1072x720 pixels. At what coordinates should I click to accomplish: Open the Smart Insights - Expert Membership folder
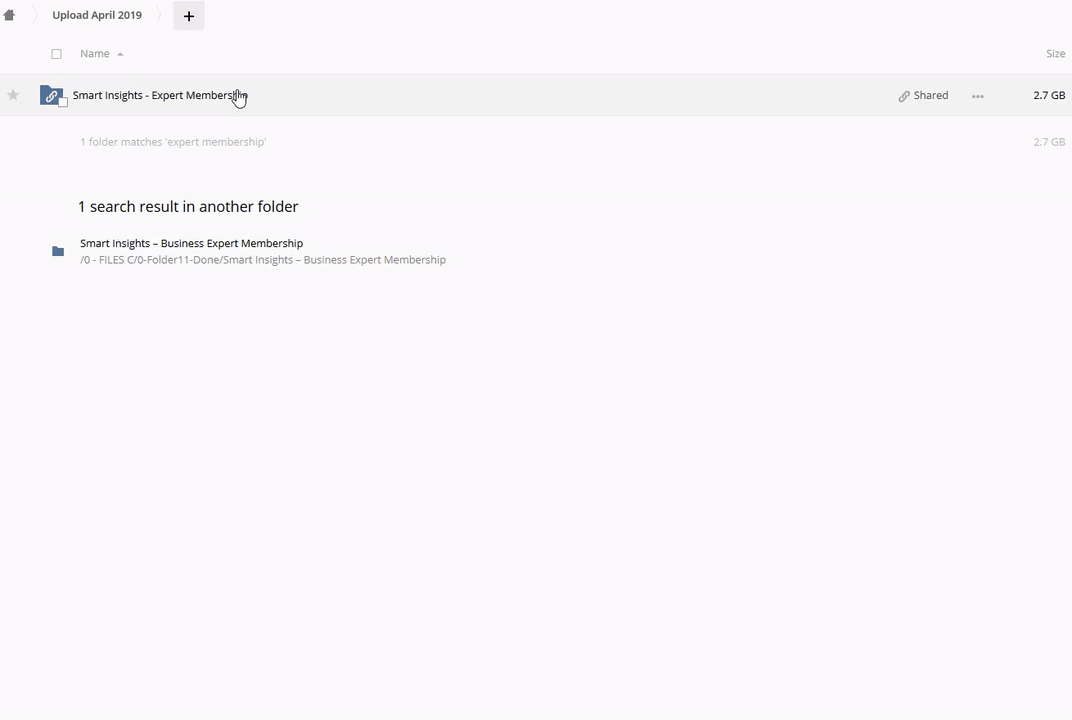click(155, 95)
